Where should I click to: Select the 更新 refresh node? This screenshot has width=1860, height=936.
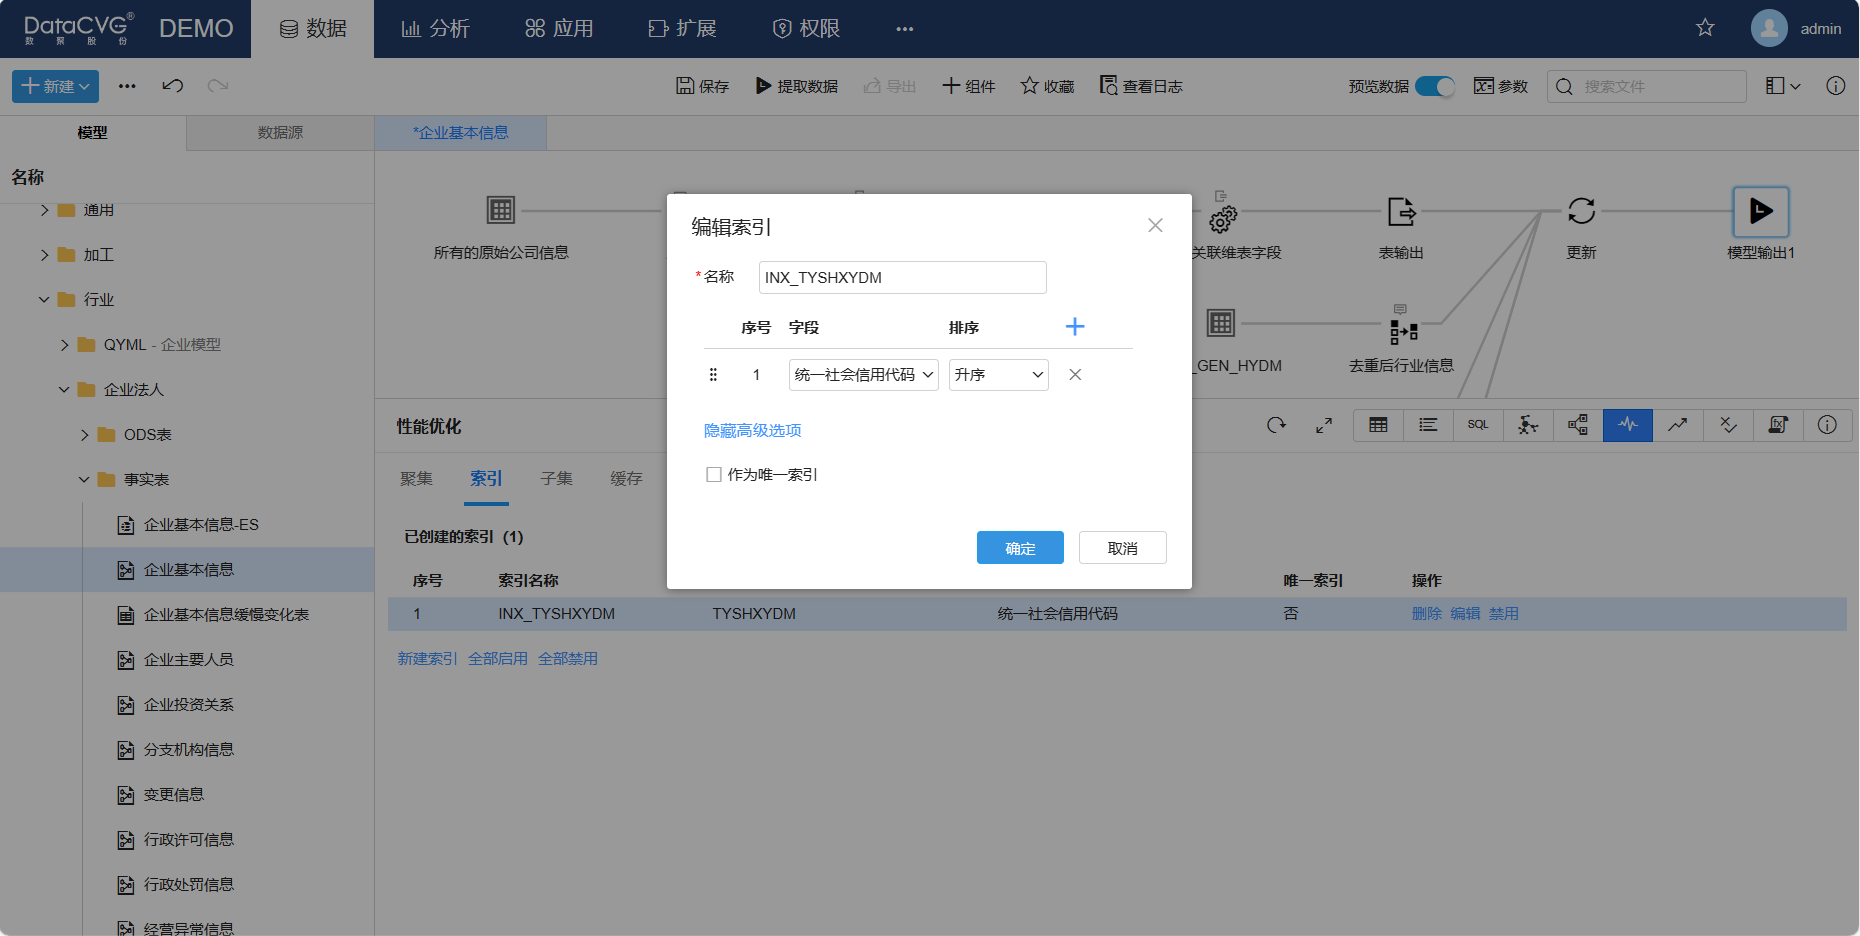click(1581, 211)
